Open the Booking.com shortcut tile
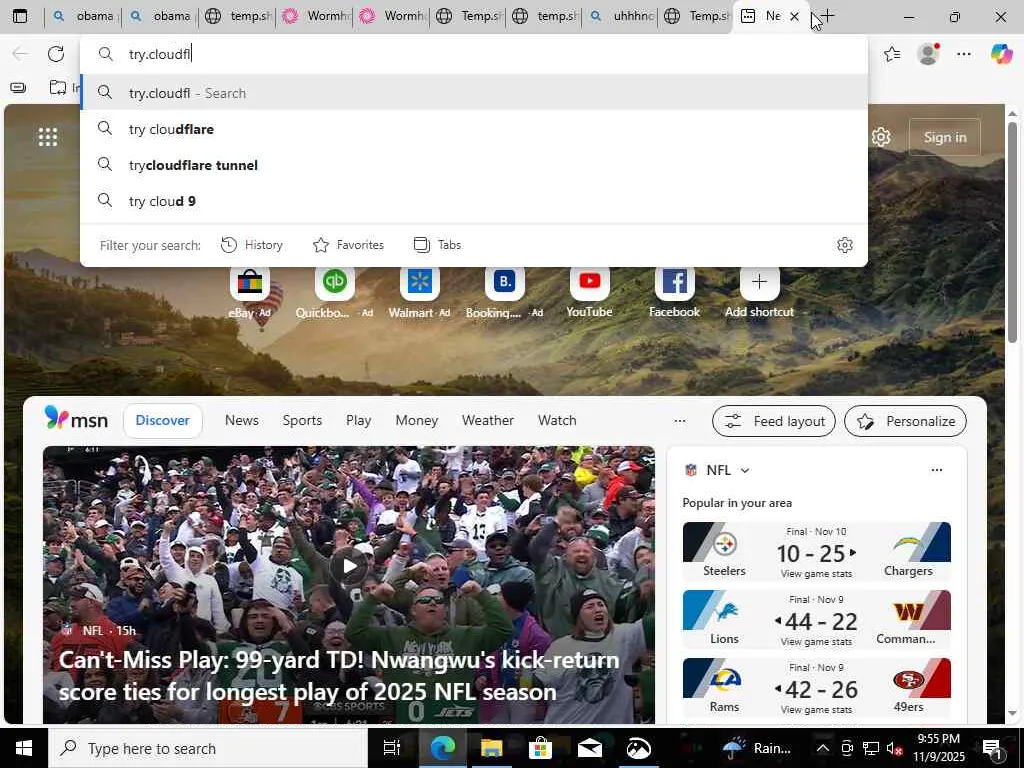This screenshot has height=768, width=1024. point(504,292)
